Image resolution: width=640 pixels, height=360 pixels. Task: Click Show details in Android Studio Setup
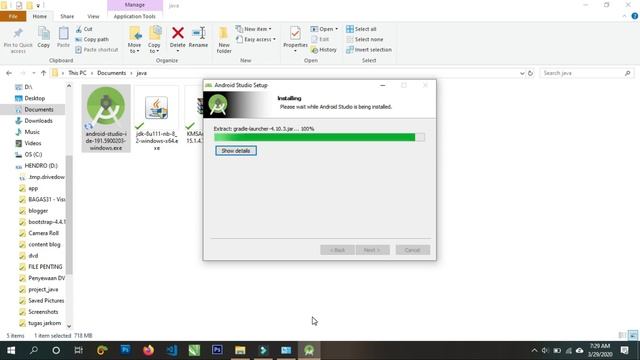click(x=236, y=151)
